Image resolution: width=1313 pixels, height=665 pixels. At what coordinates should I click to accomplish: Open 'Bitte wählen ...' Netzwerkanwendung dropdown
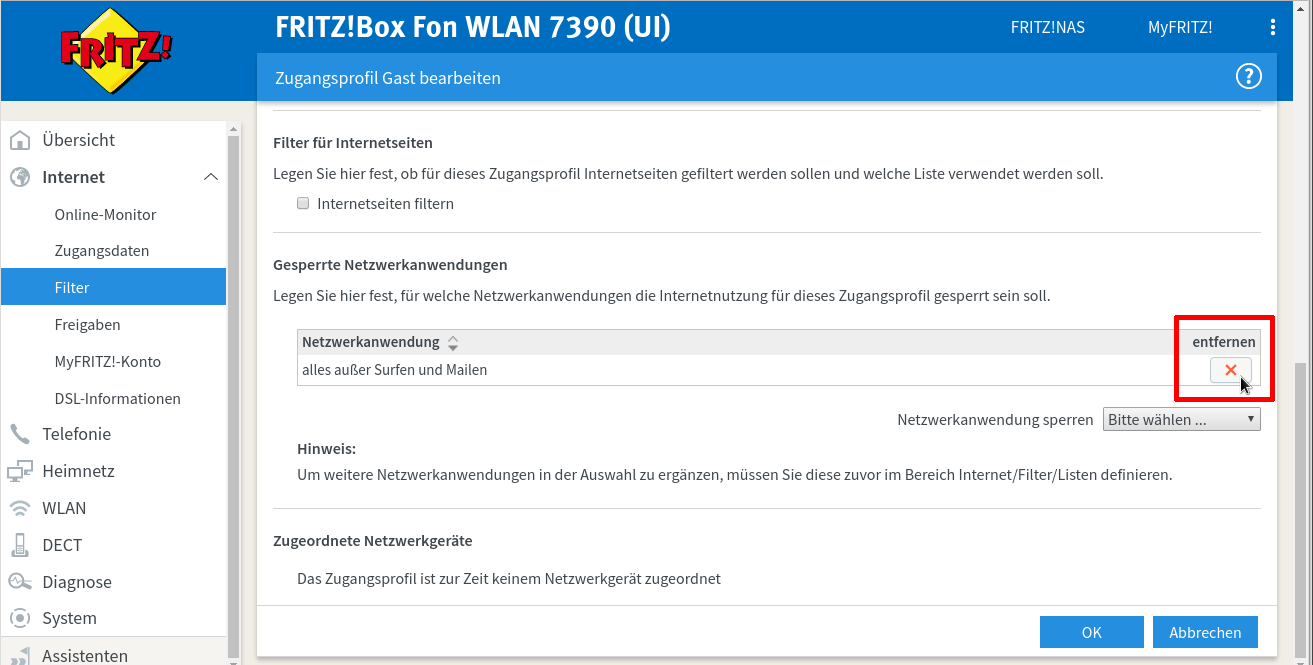(x=1181, y=420)
